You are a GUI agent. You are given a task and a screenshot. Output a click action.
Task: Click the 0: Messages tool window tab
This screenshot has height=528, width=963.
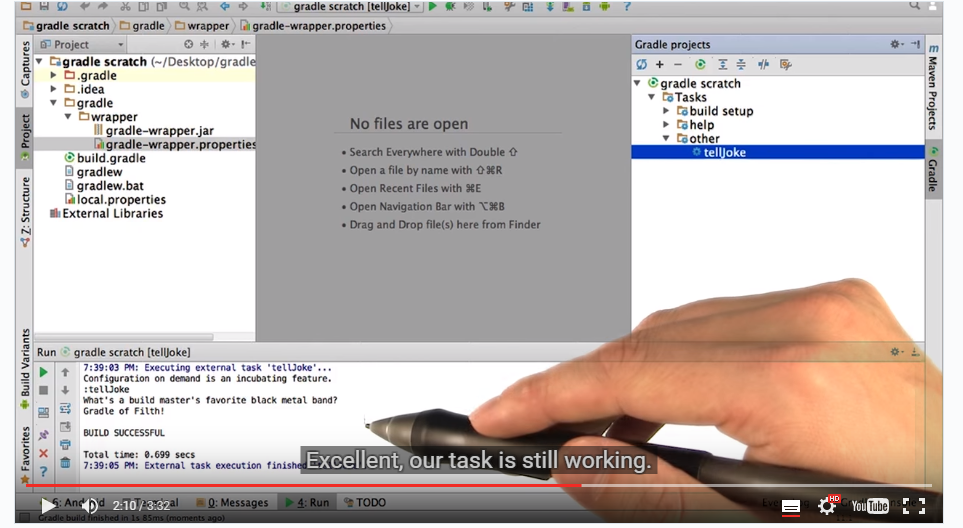[232, 502]
